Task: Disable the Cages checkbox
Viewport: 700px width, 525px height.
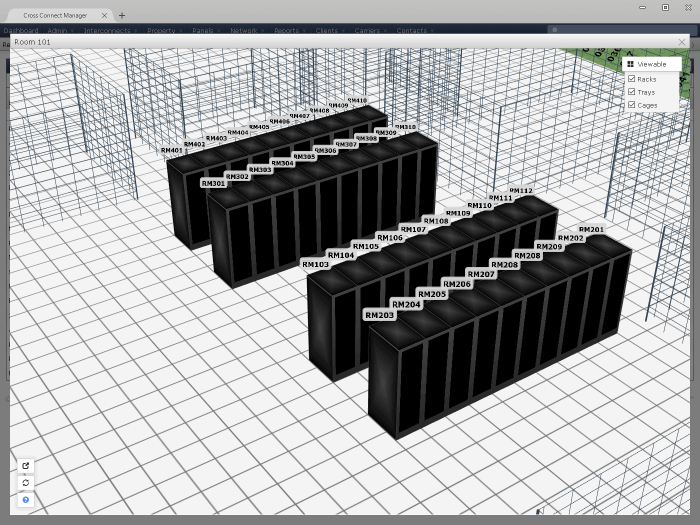Action: pyautogui.click(x=632, y=104)
